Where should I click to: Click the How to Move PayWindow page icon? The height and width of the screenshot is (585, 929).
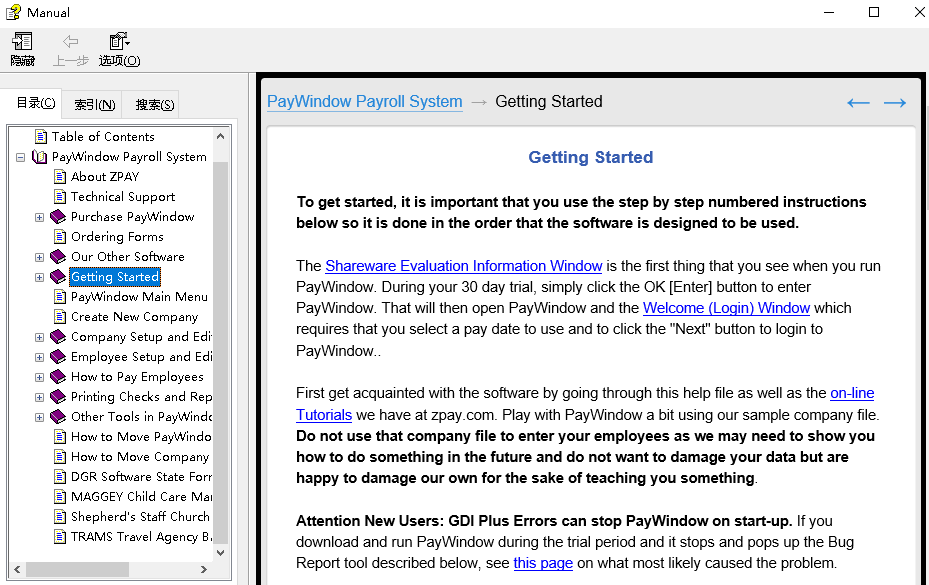coord(60,437)
